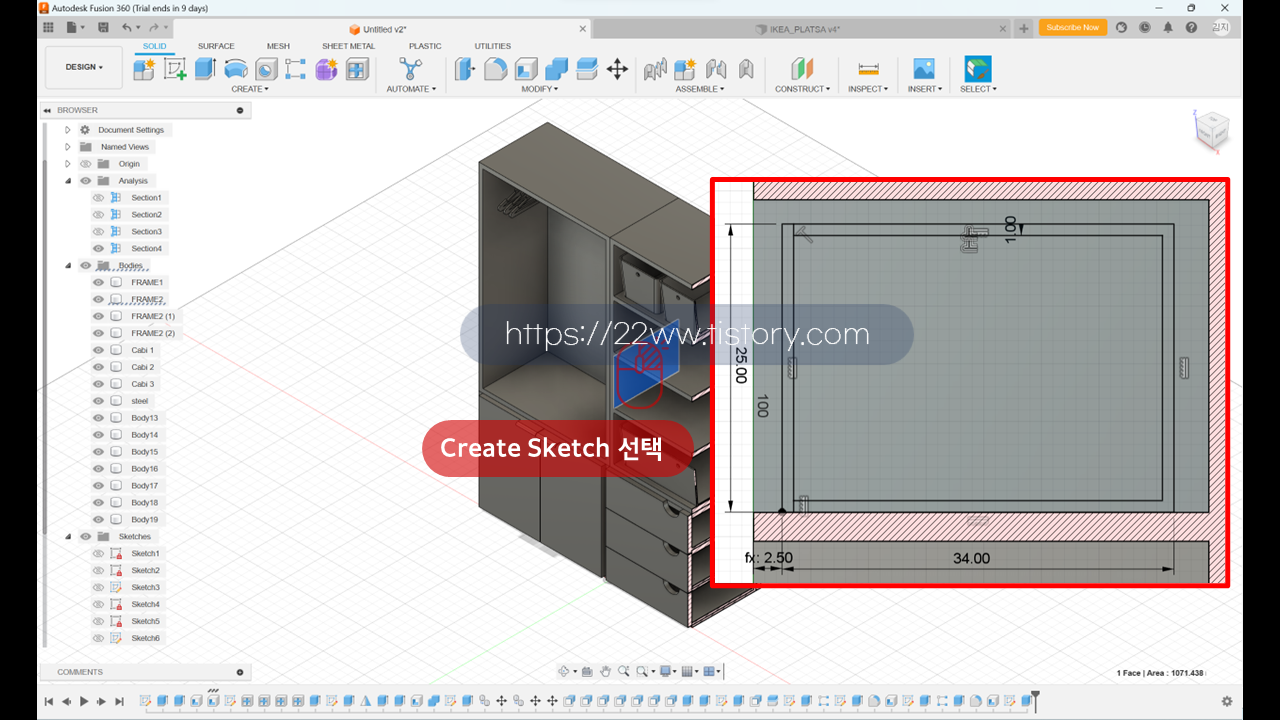Open the CREATE dropdown menu

pyautogui.click(x=250, y=89)
